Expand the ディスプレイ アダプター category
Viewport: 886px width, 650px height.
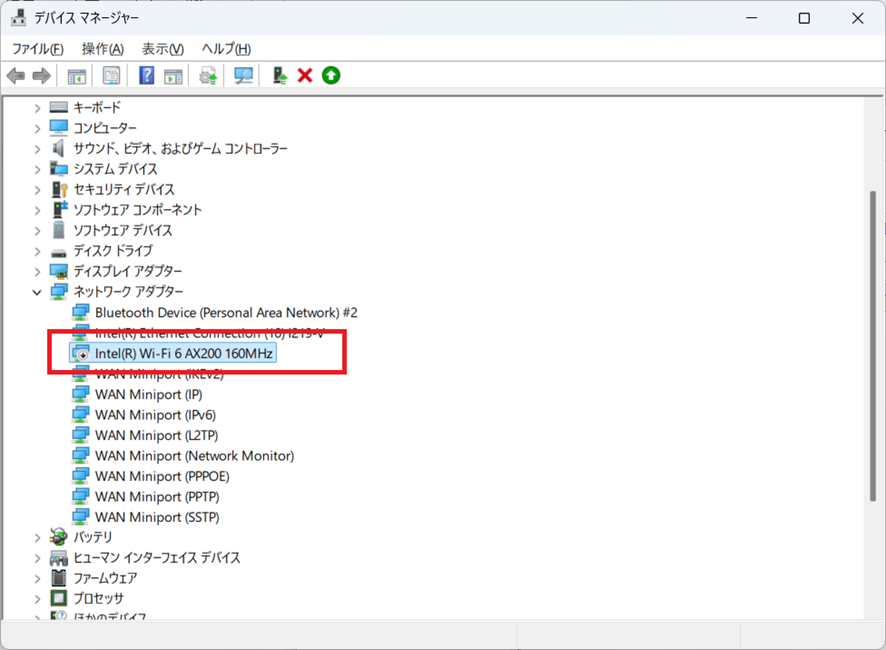pos(38,271)
